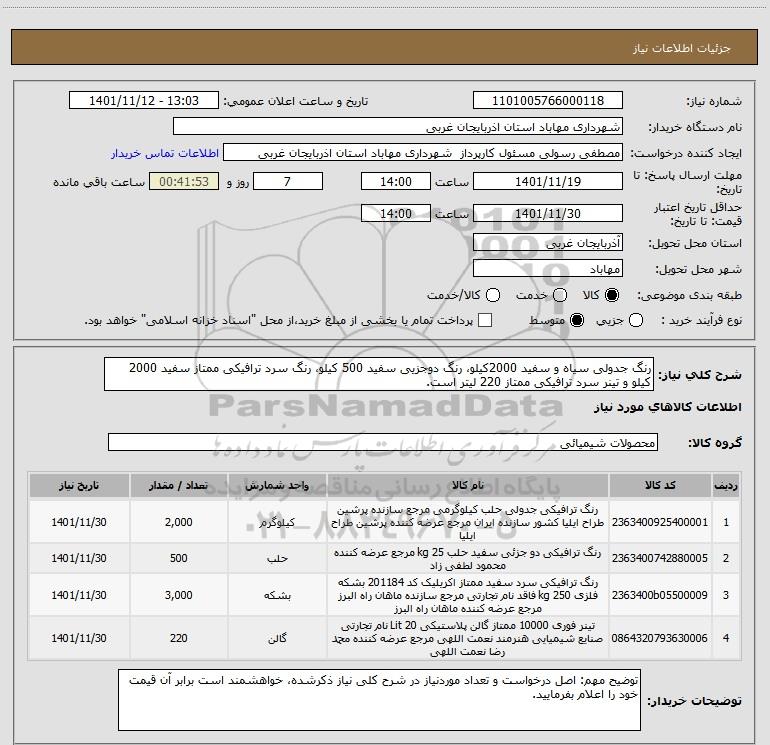Screen dimensions: 770x745
Task: Click the response deadline date 1401/11/19
Action: pos(548,181)
